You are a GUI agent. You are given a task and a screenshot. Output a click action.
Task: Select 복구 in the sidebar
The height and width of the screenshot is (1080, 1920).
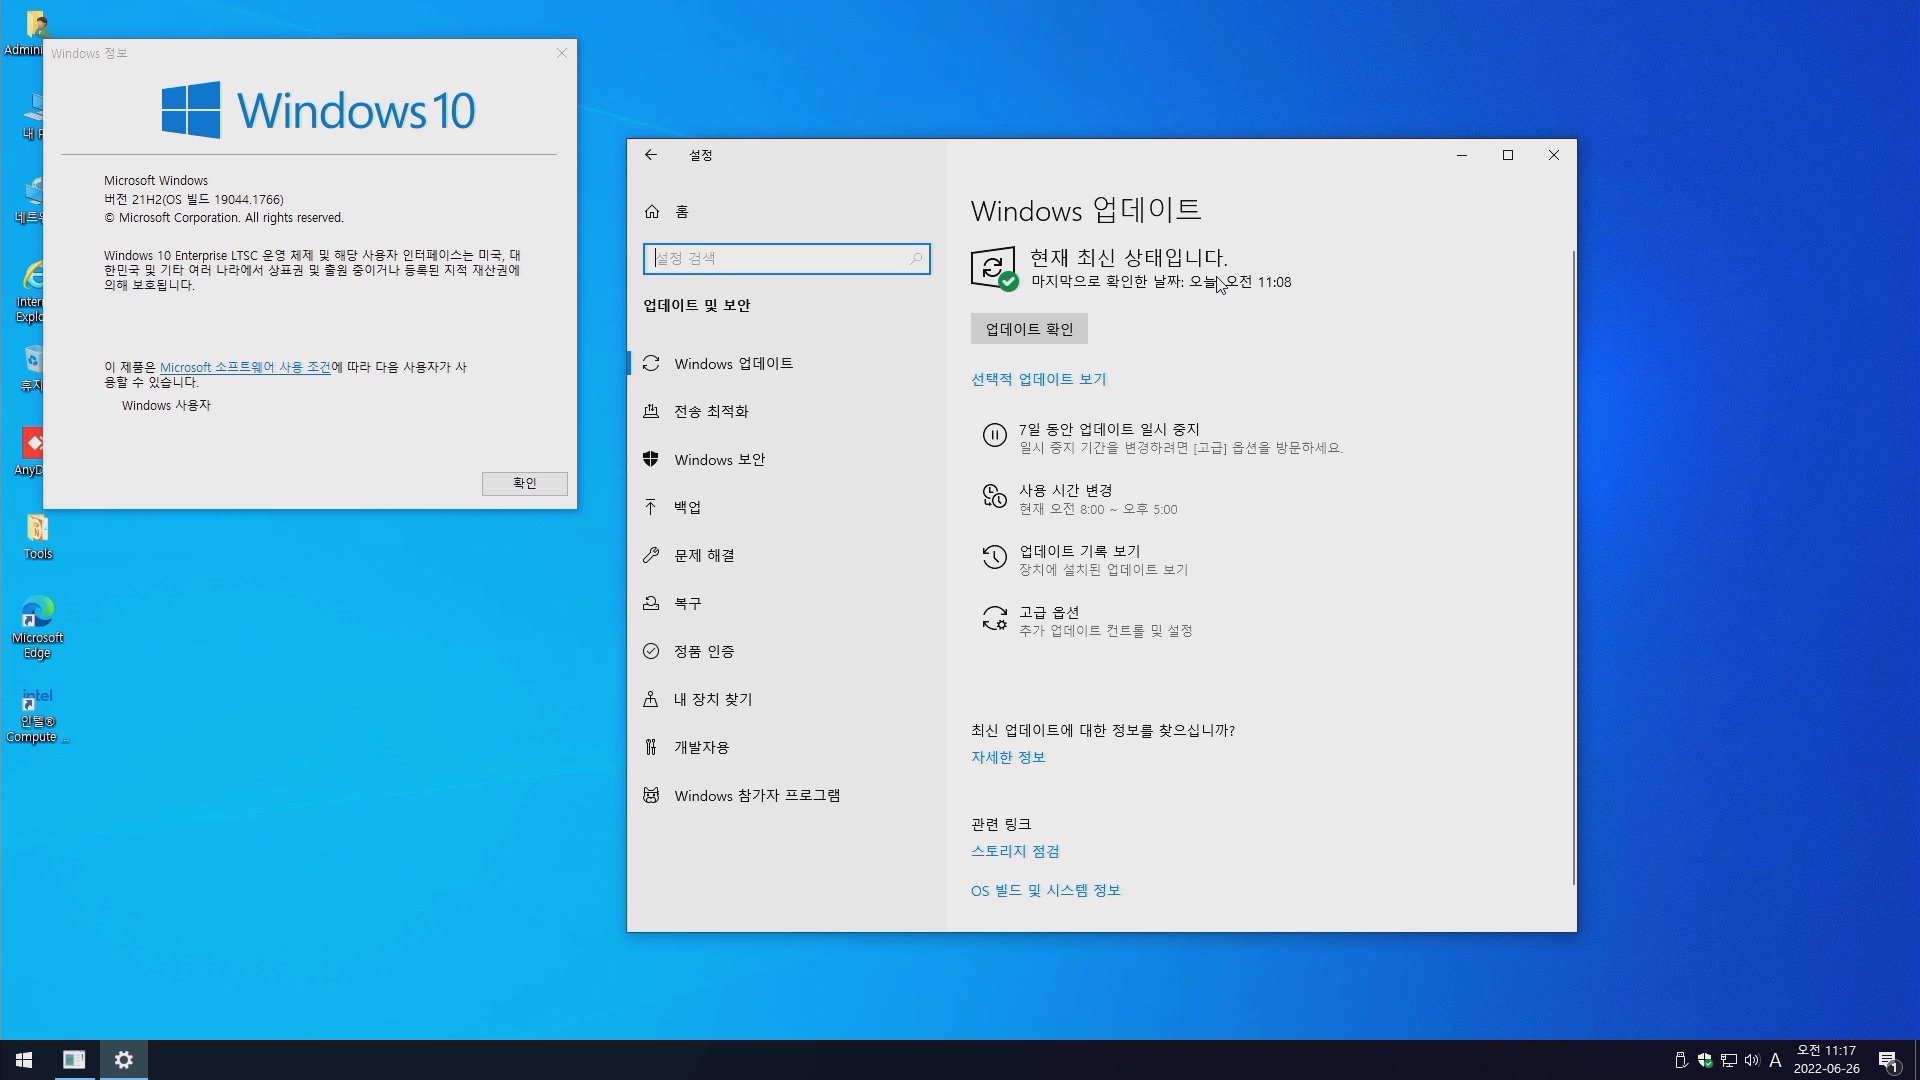coord(786,604)
